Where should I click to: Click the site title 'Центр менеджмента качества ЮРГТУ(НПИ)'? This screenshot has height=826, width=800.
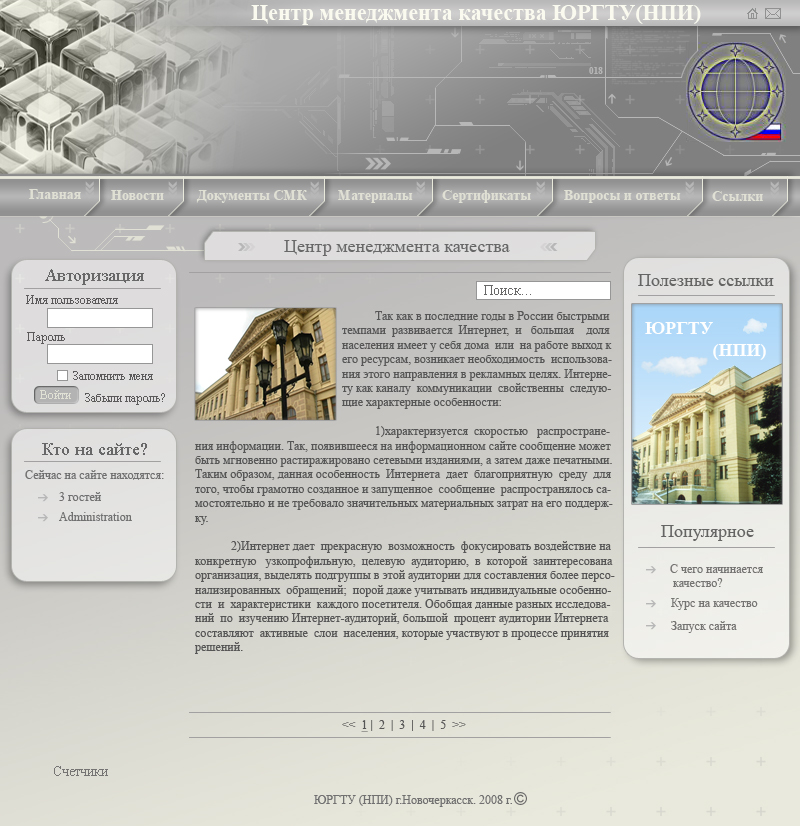pyautogui.click(x=476, y=13)
